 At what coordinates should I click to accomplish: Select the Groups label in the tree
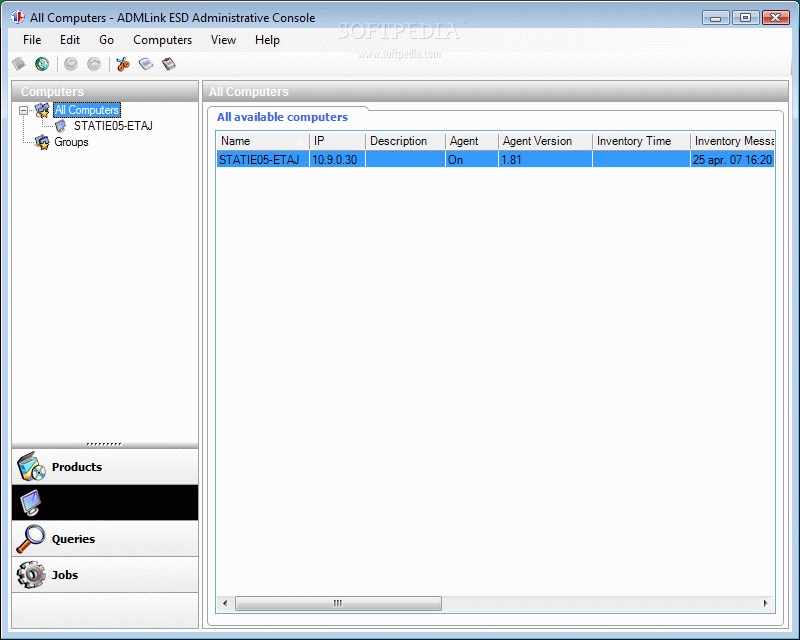pyautogui.click(x=71, y=142)
